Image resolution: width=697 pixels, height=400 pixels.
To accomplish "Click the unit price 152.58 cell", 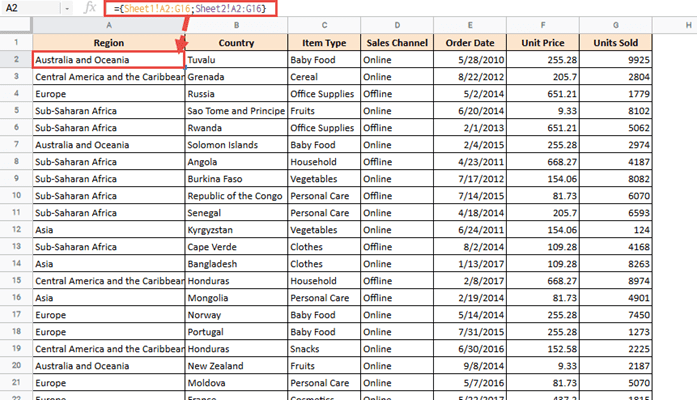I will pos(543,348).
